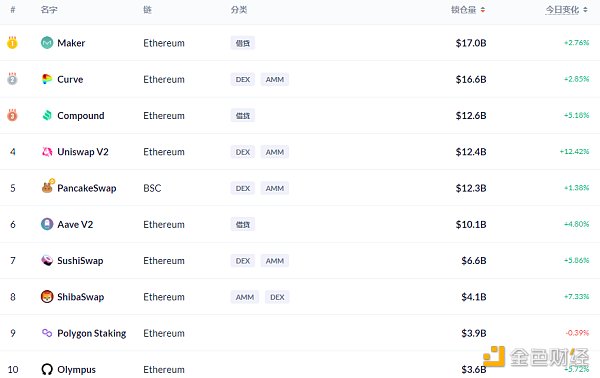Click the Aave V2 ghost icon
This screenshot has width=600, height=378.
[x=47, y=224]
